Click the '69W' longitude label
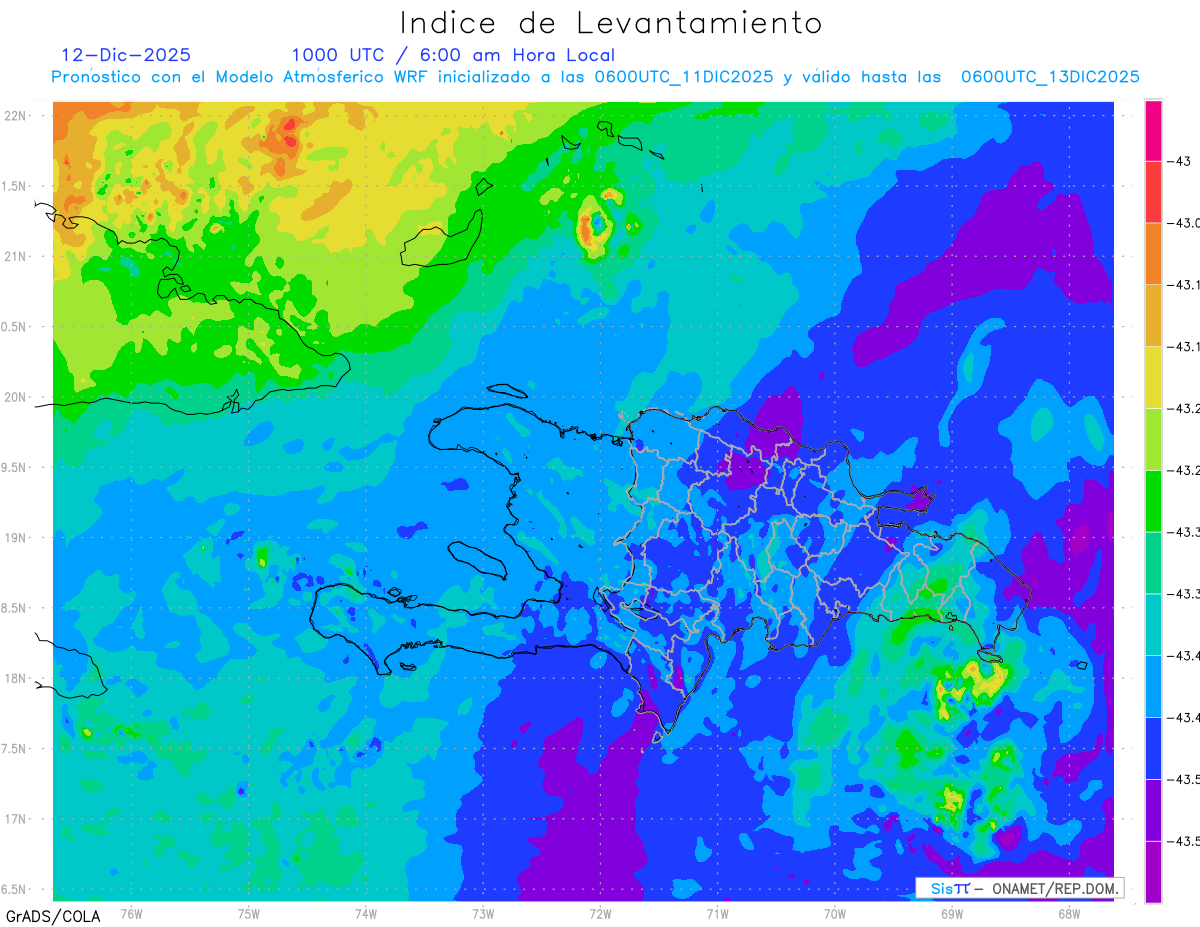Image resolution: width=1200 pixels, height=927 pixels. point(952,913)
